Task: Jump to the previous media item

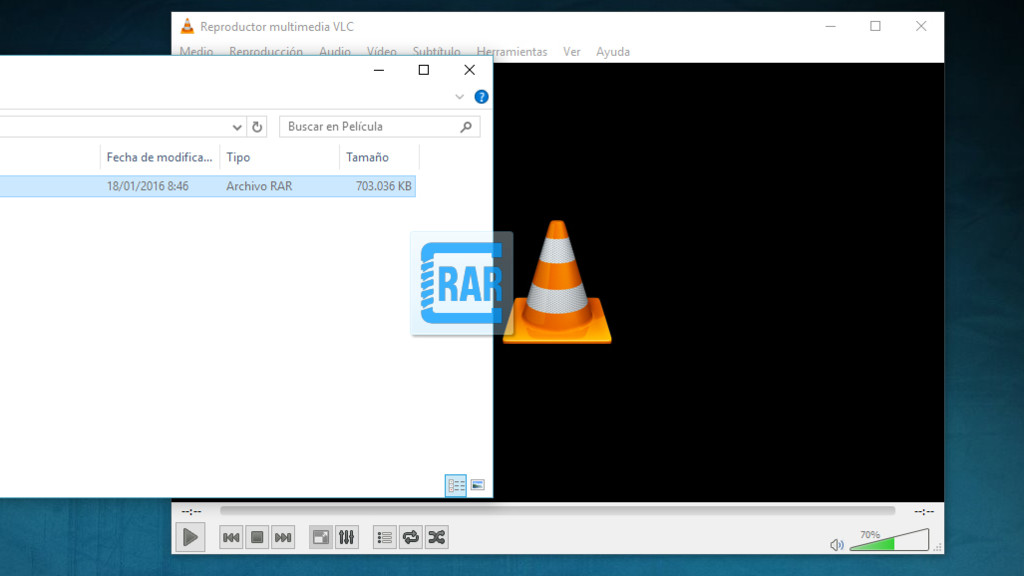Action: 231,537
